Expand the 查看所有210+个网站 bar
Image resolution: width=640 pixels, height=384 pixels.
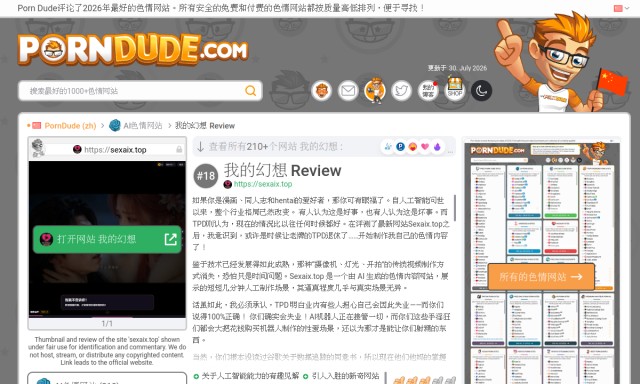pyautogui.click(x=324, y=146)
